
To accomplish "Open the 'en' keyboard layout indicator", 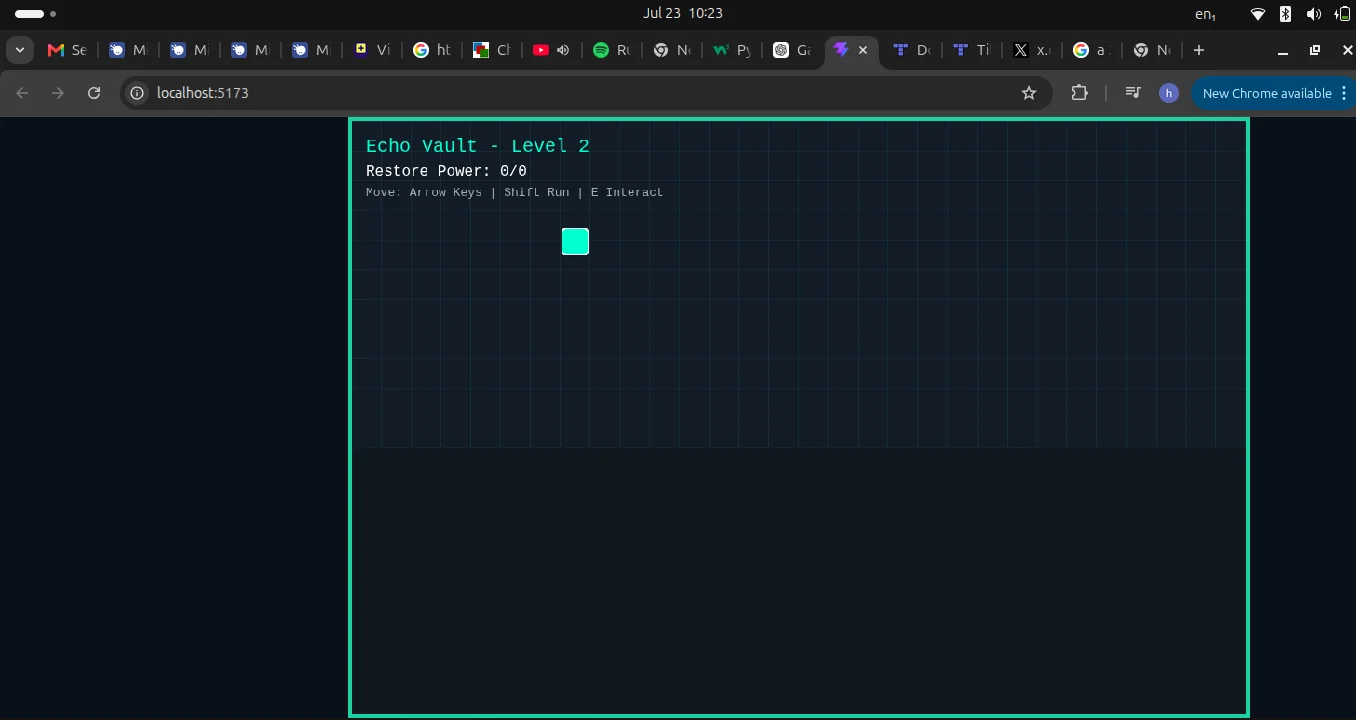I will coord(1205,14).
